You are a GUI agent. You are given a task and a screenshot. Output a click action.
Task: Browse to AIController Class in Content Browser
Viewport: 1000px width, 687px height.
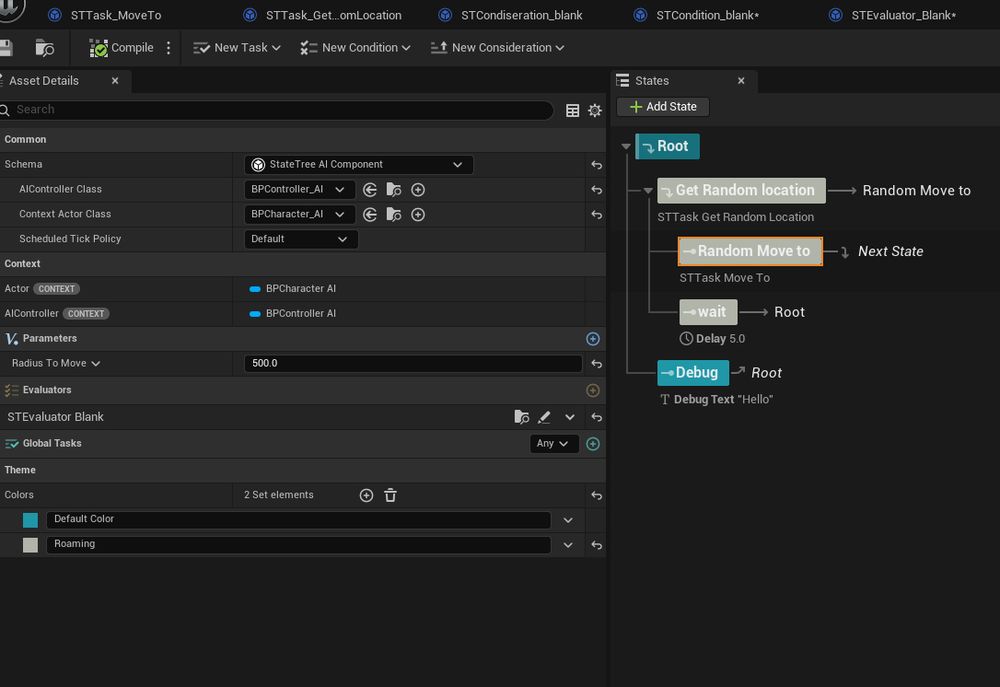coord(393,189)
